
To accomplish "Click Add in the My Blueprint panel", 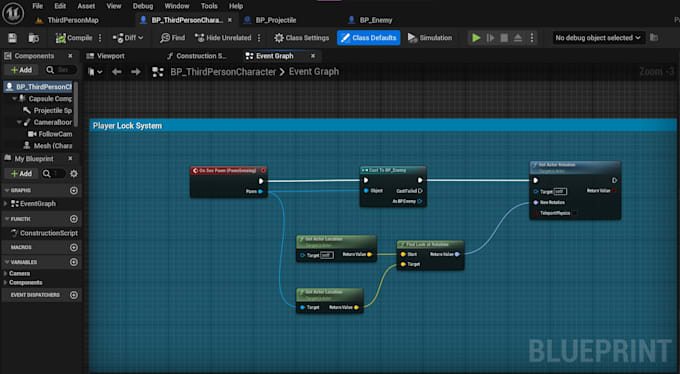I will (x=22, y=174).
